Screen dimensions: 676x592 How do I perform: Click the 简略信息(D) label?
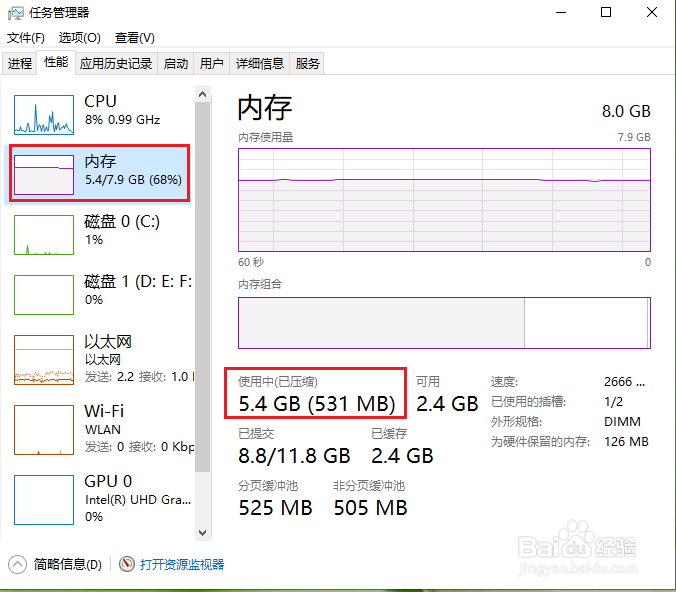tap(68, 564)
